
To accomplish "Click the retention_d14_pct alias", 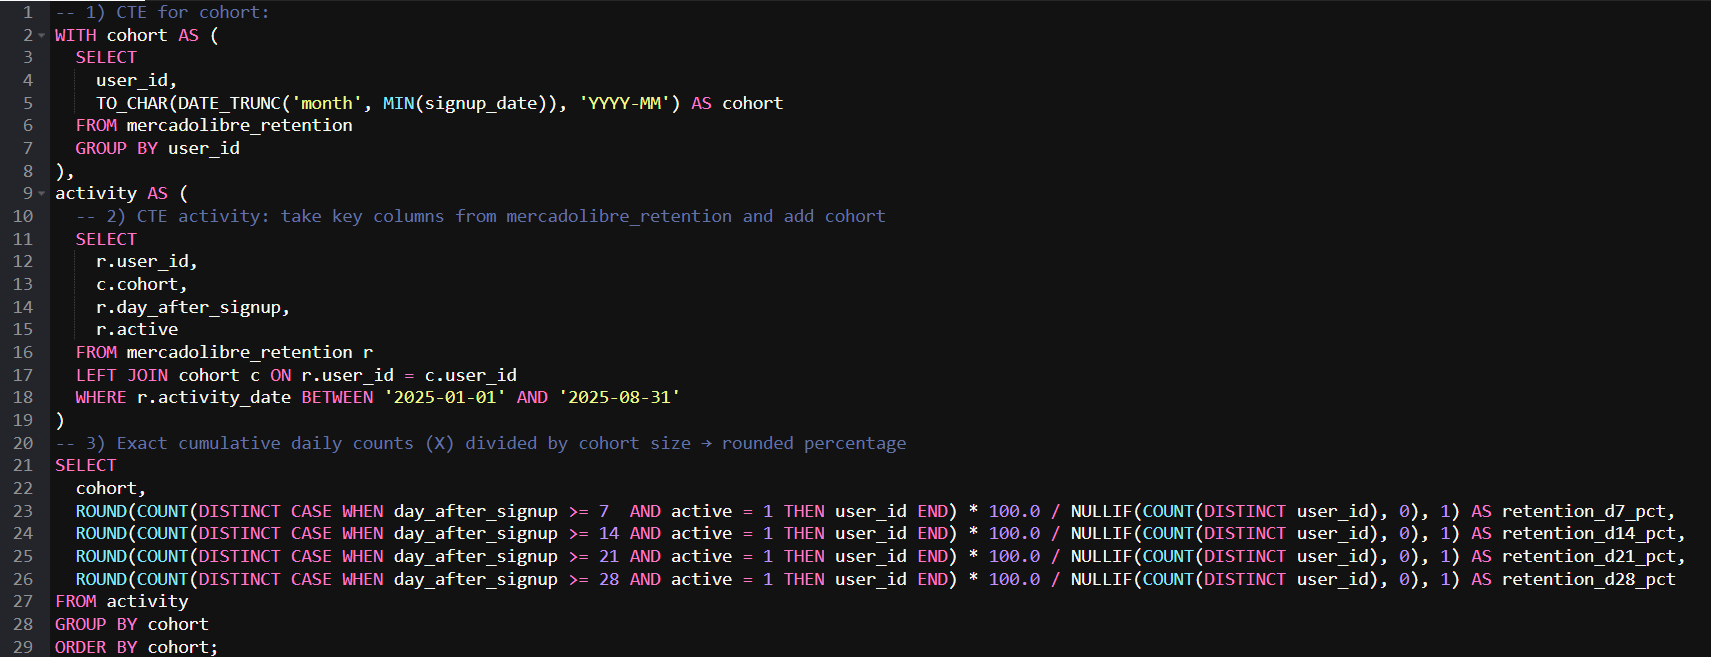I will (1591, 533).
